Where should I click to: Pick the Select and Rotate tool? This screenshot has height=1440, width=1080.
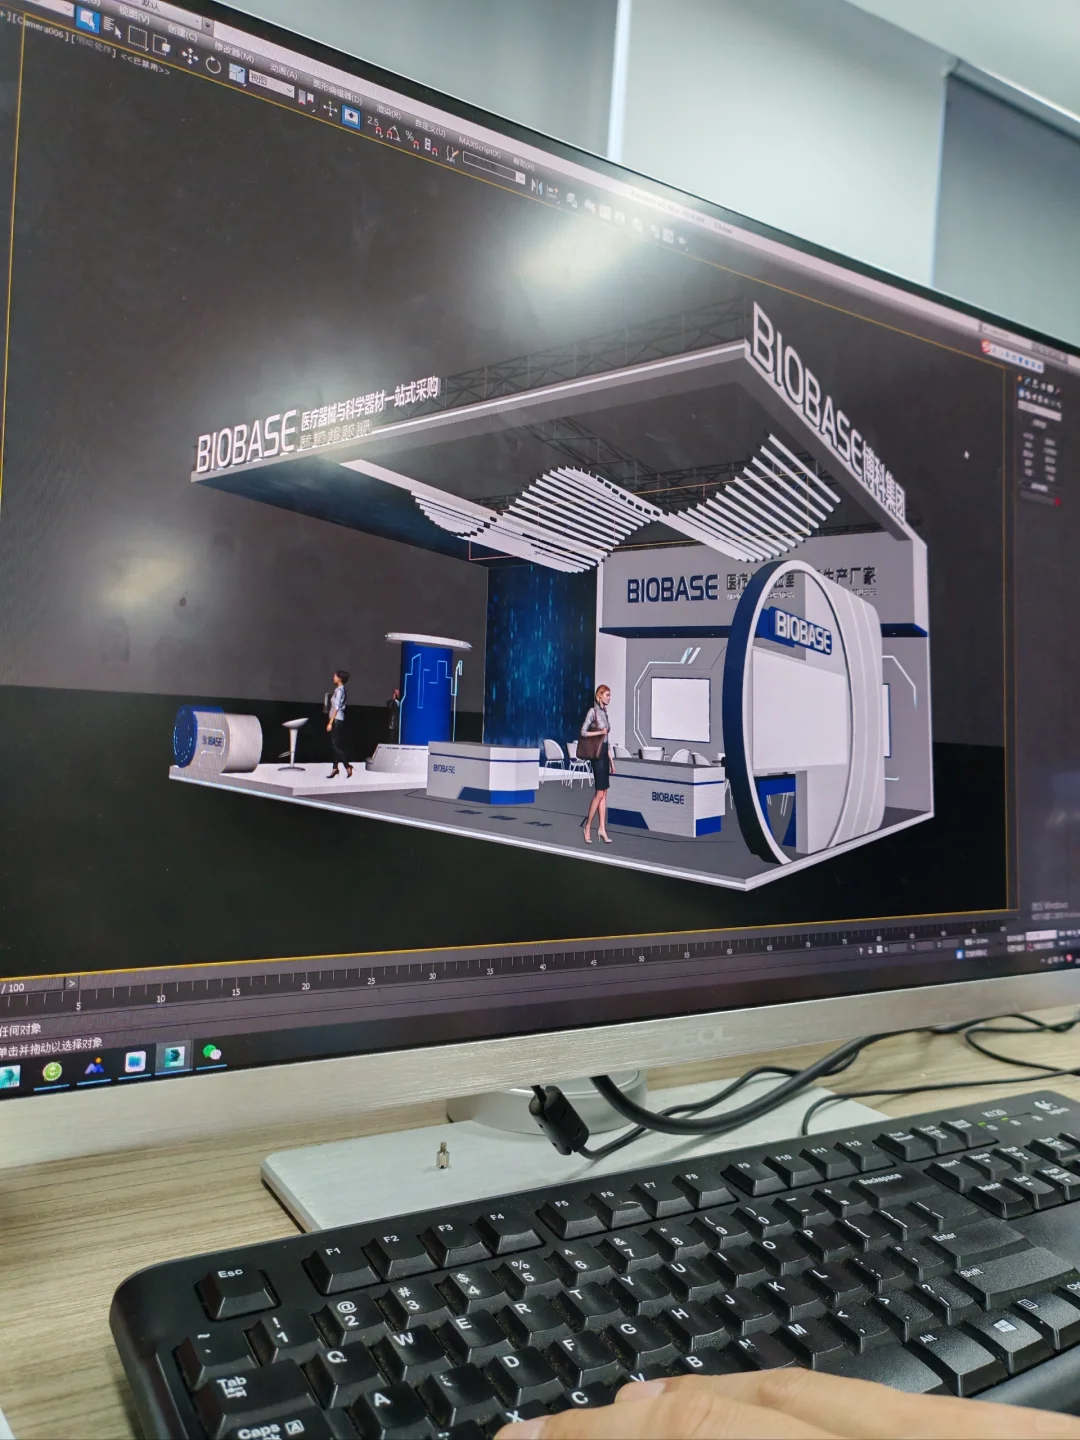(213, 64)
